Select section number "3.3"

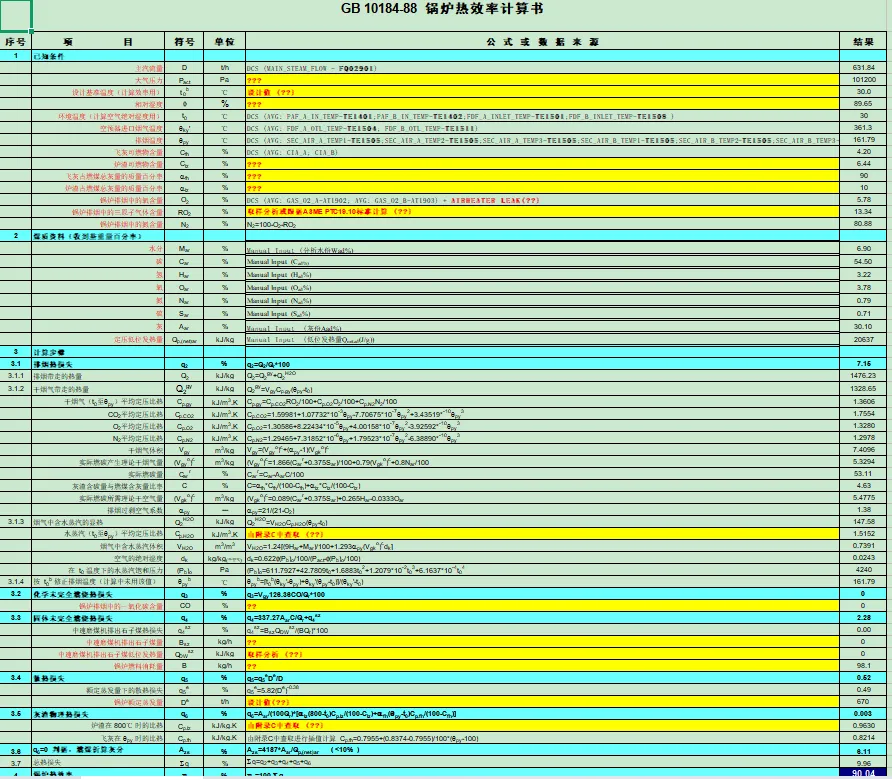[x=15, y=617]
